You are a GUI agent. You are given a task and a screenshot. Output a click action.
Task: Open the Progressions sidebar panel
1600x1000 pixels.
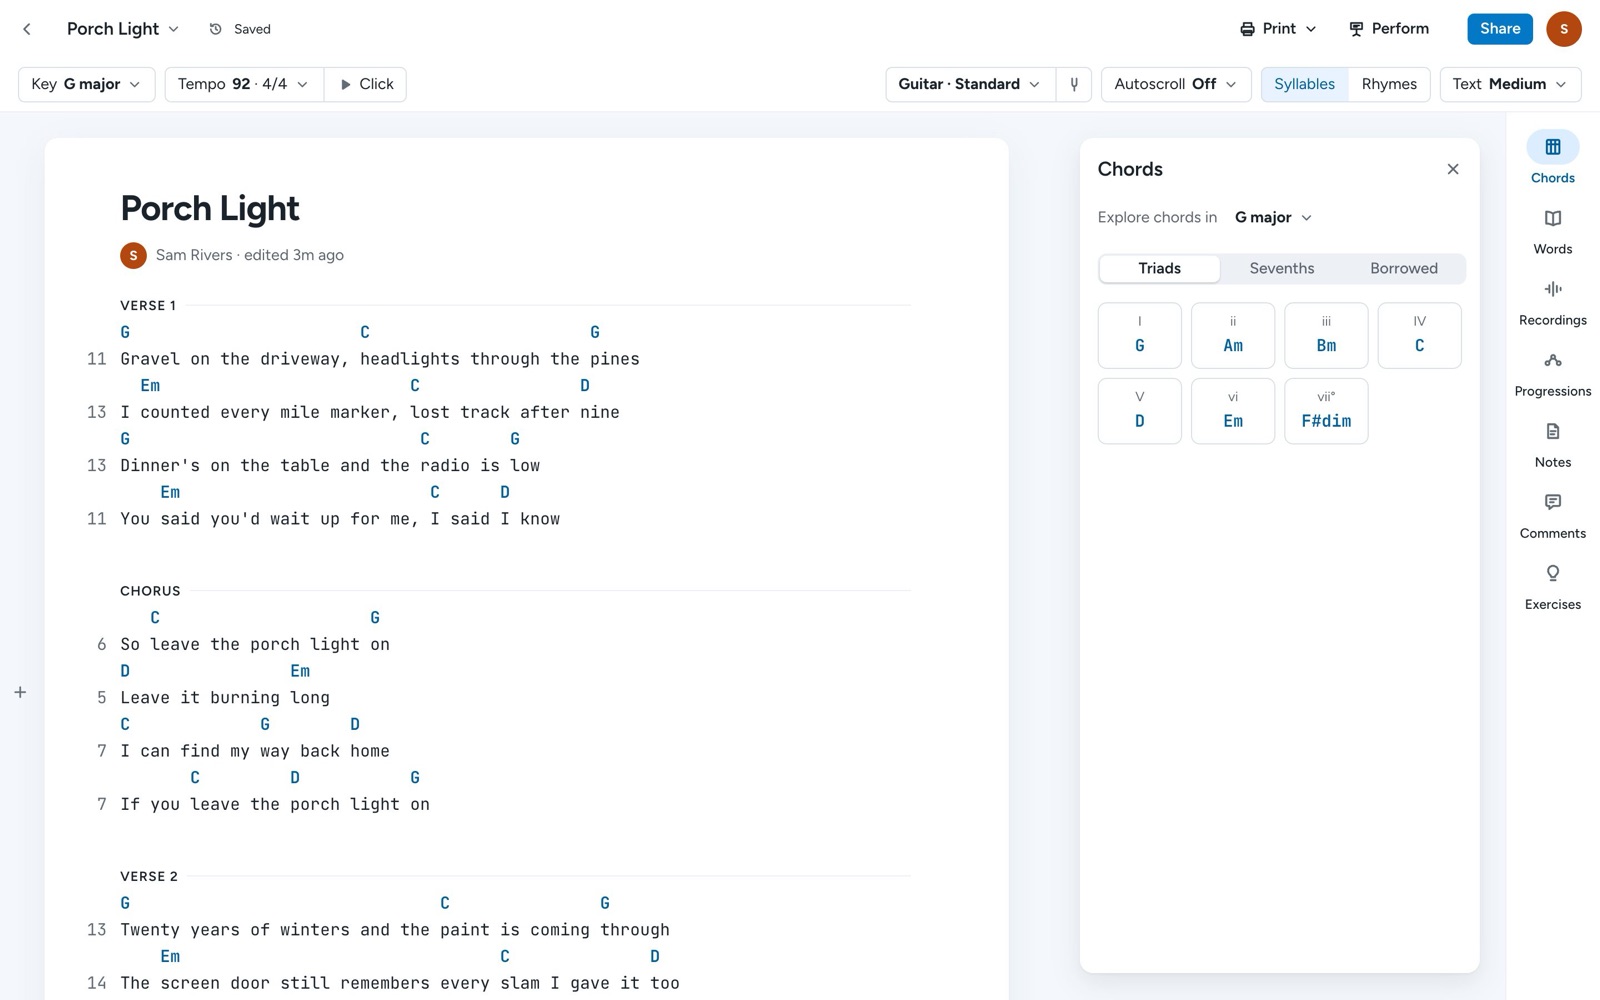click(x=1552, y=372)
